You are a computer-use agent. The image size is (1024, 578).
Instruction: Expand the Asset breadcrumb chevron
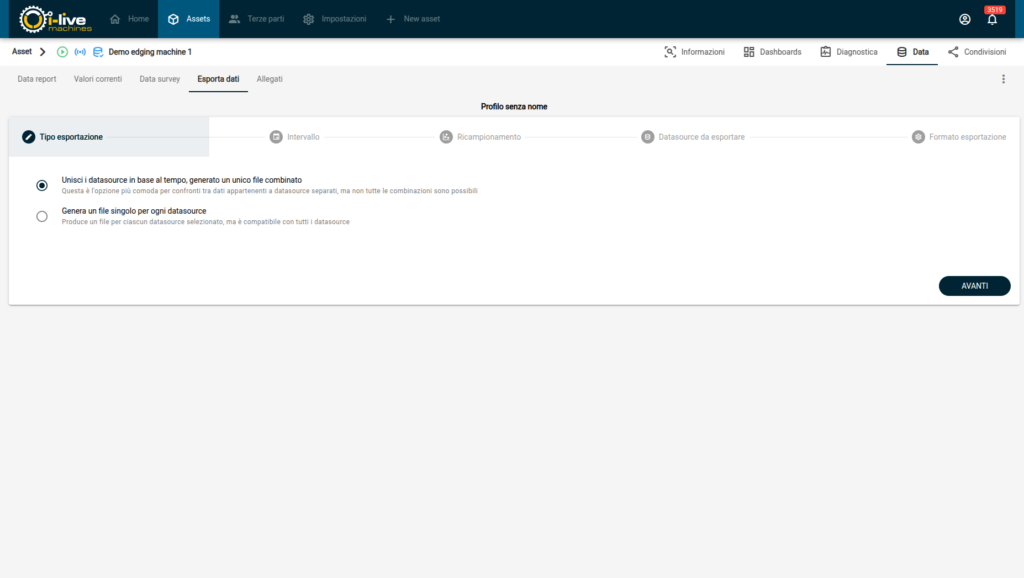pyautogui.click(x=42, y=52)
